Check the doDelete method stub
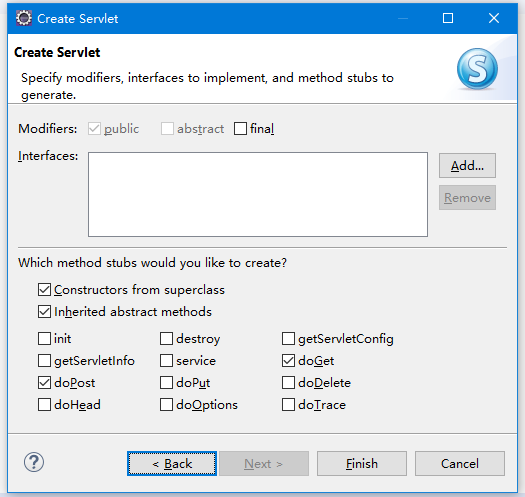 (288, 383)
